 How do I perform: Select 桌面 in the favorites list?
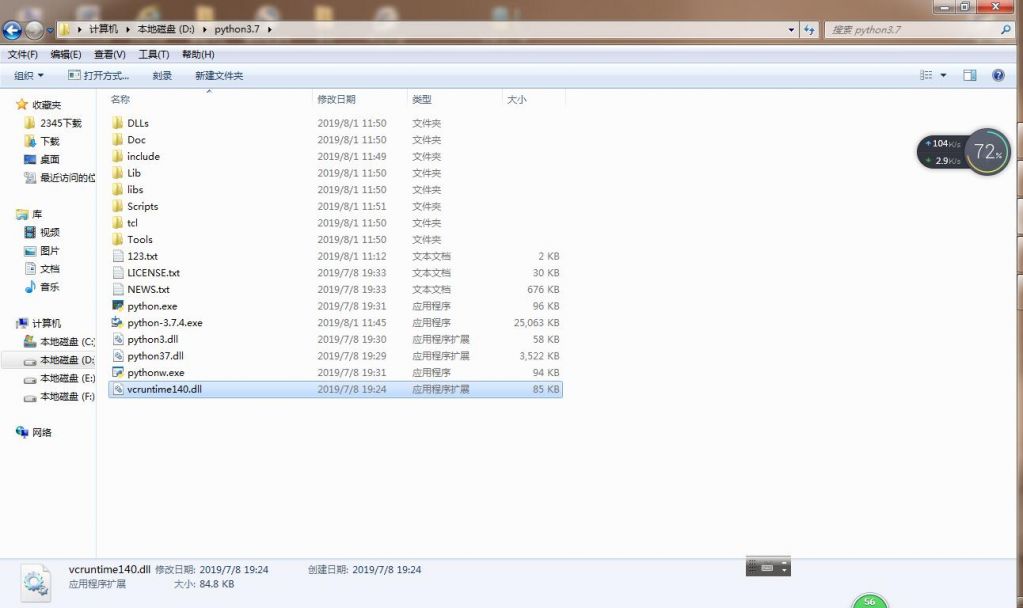[x=49, y=159]
